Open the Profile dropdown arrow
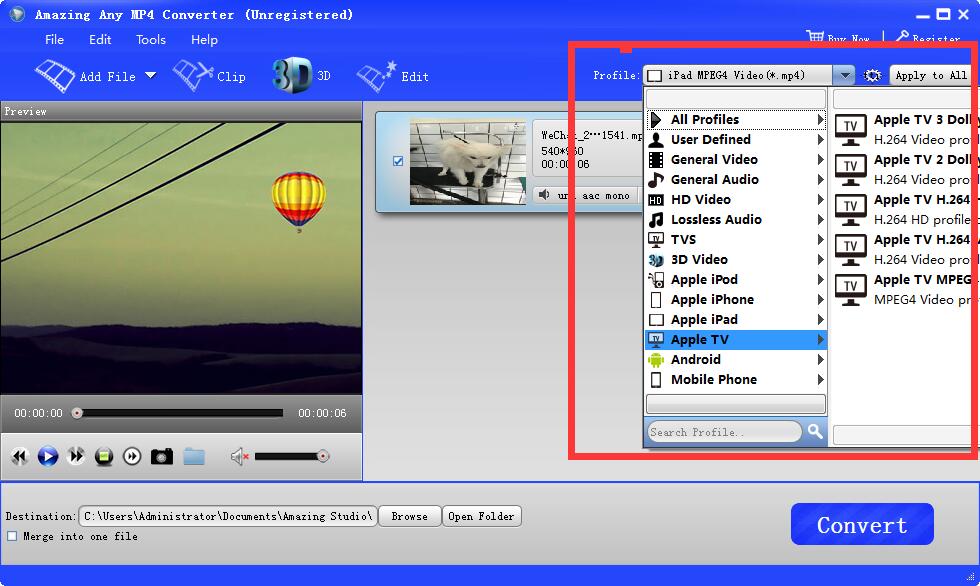This screenshot has height=586, width=980. tap(844, 76)
